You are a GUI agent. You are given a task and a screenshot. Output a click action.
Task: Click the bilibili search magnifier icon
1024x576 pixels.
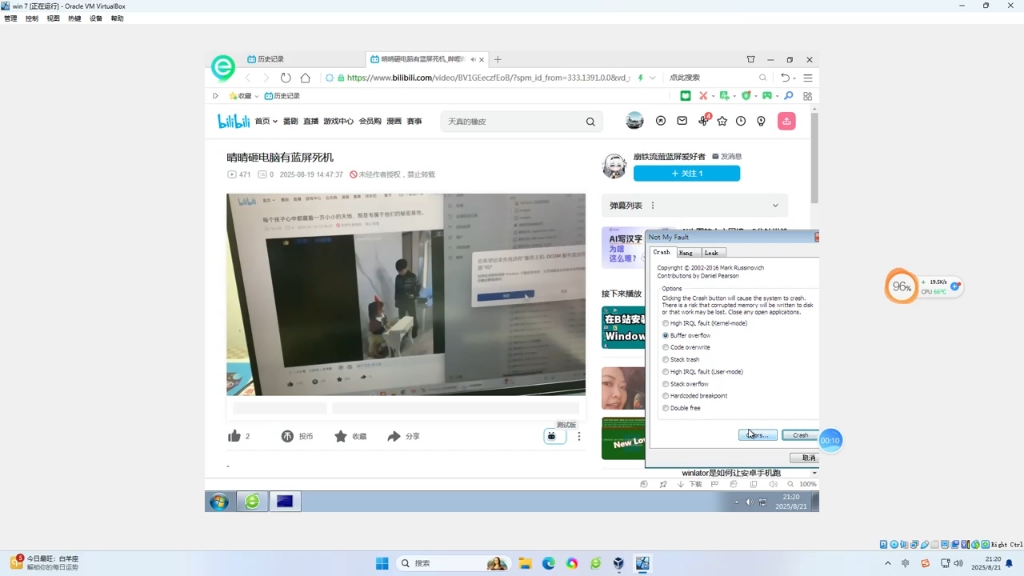coord(590,121)
